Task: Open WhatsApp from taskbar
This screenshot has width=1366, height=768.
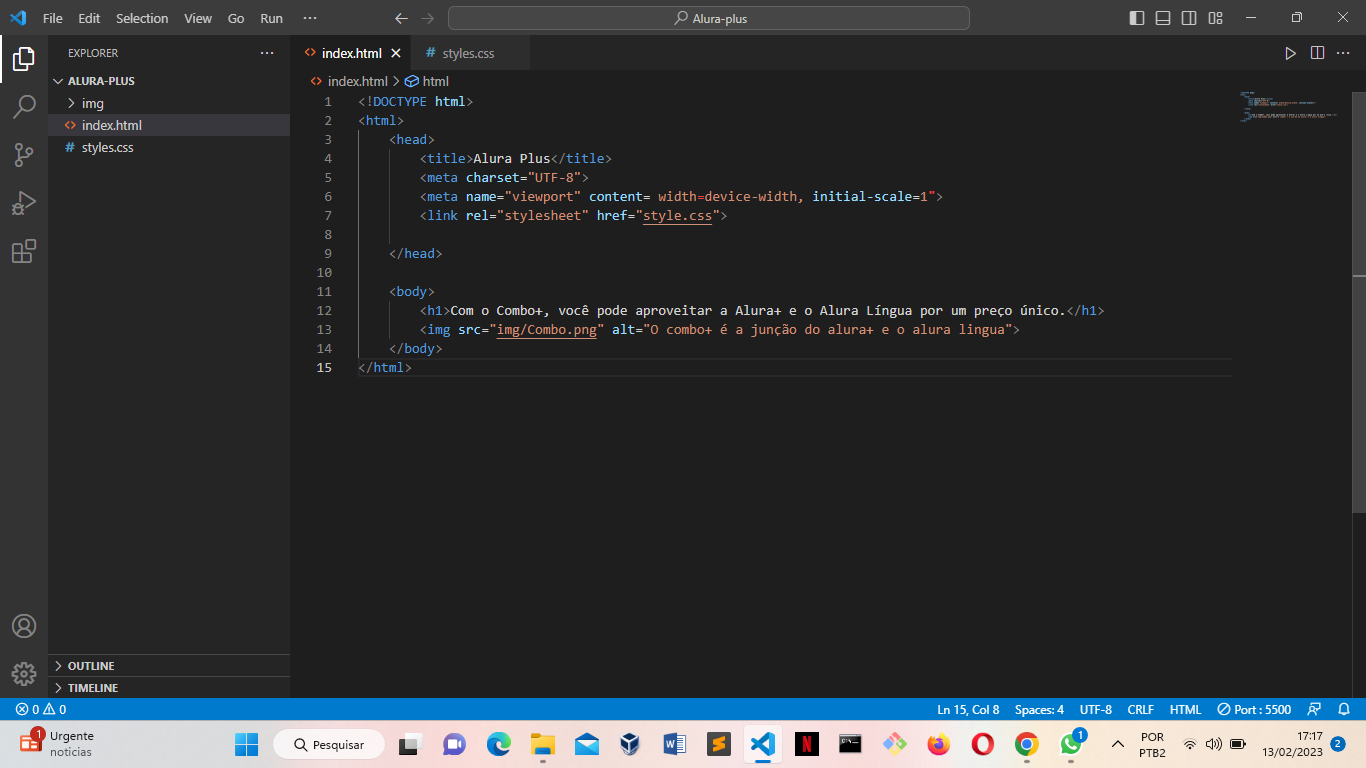Action: [x=1071, y=744]
